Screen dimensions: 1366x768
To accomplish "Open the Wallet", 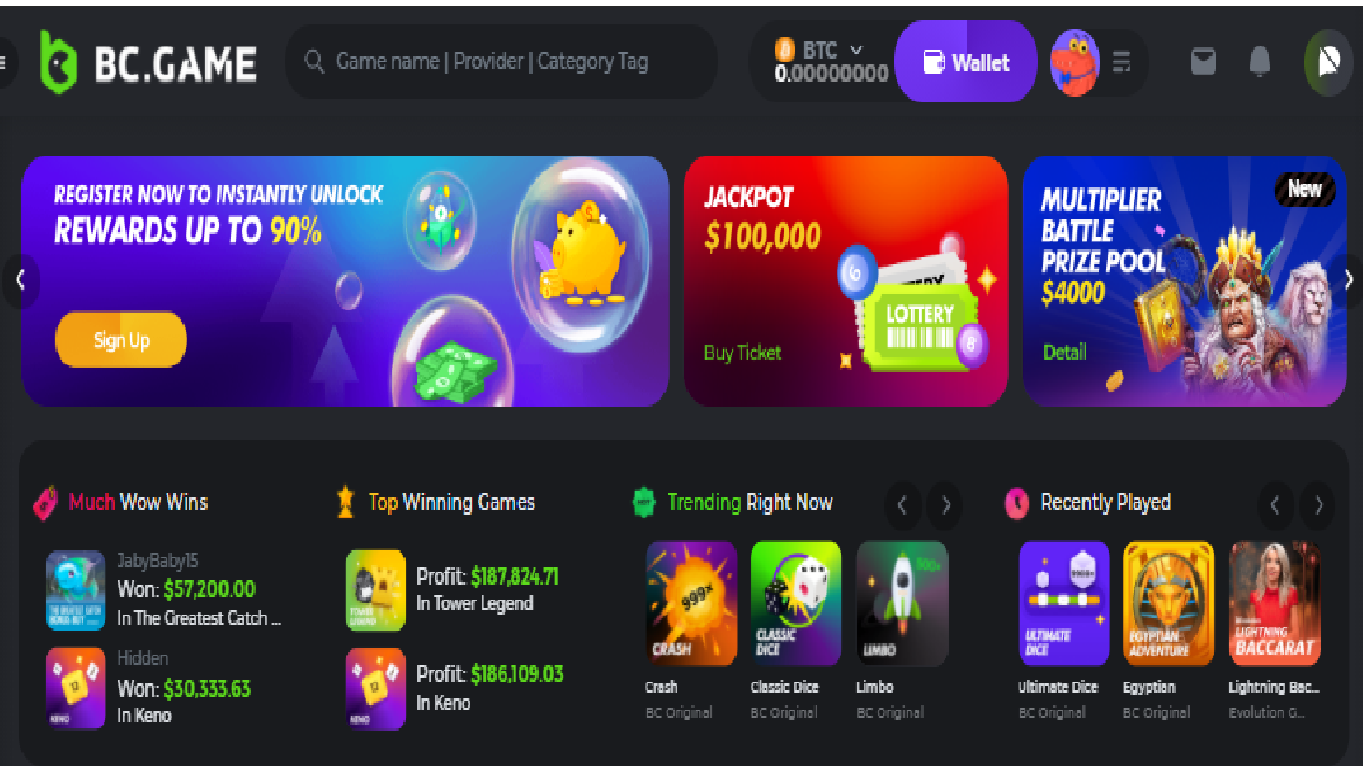I will [x=965, y=62].
